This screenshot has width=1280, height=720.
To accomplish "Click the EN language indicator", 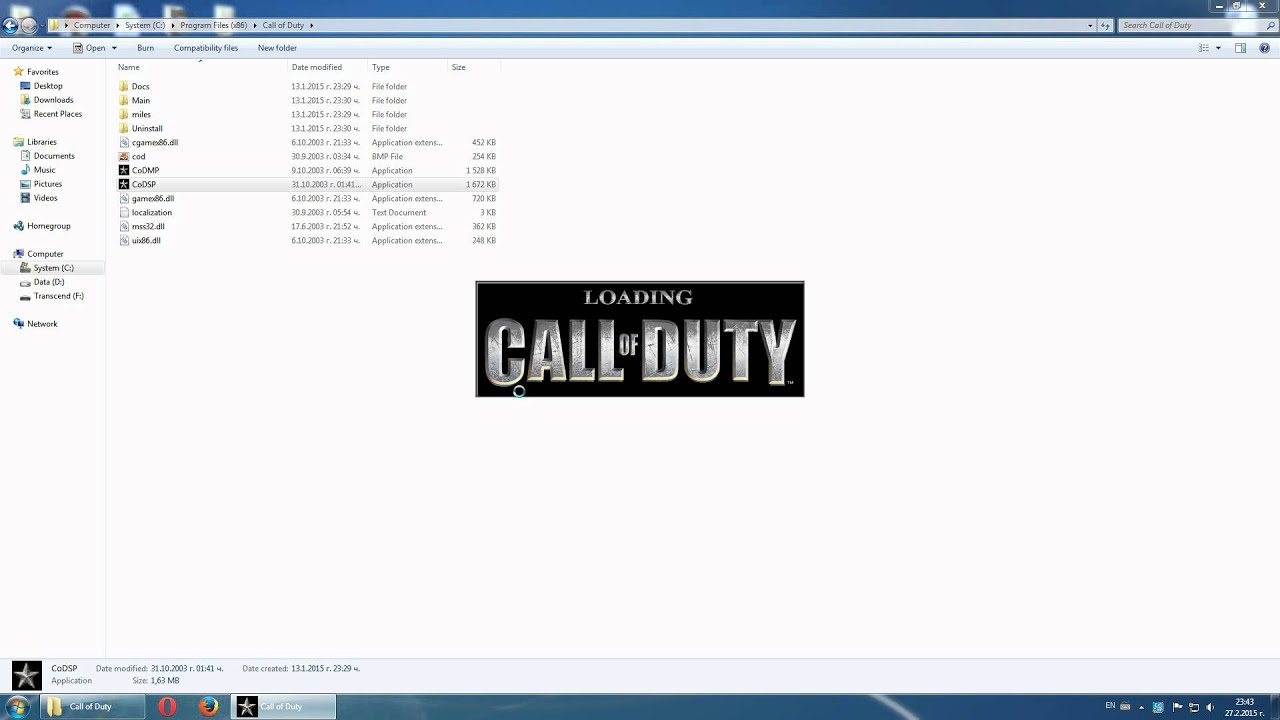I will pos(1110,706).
